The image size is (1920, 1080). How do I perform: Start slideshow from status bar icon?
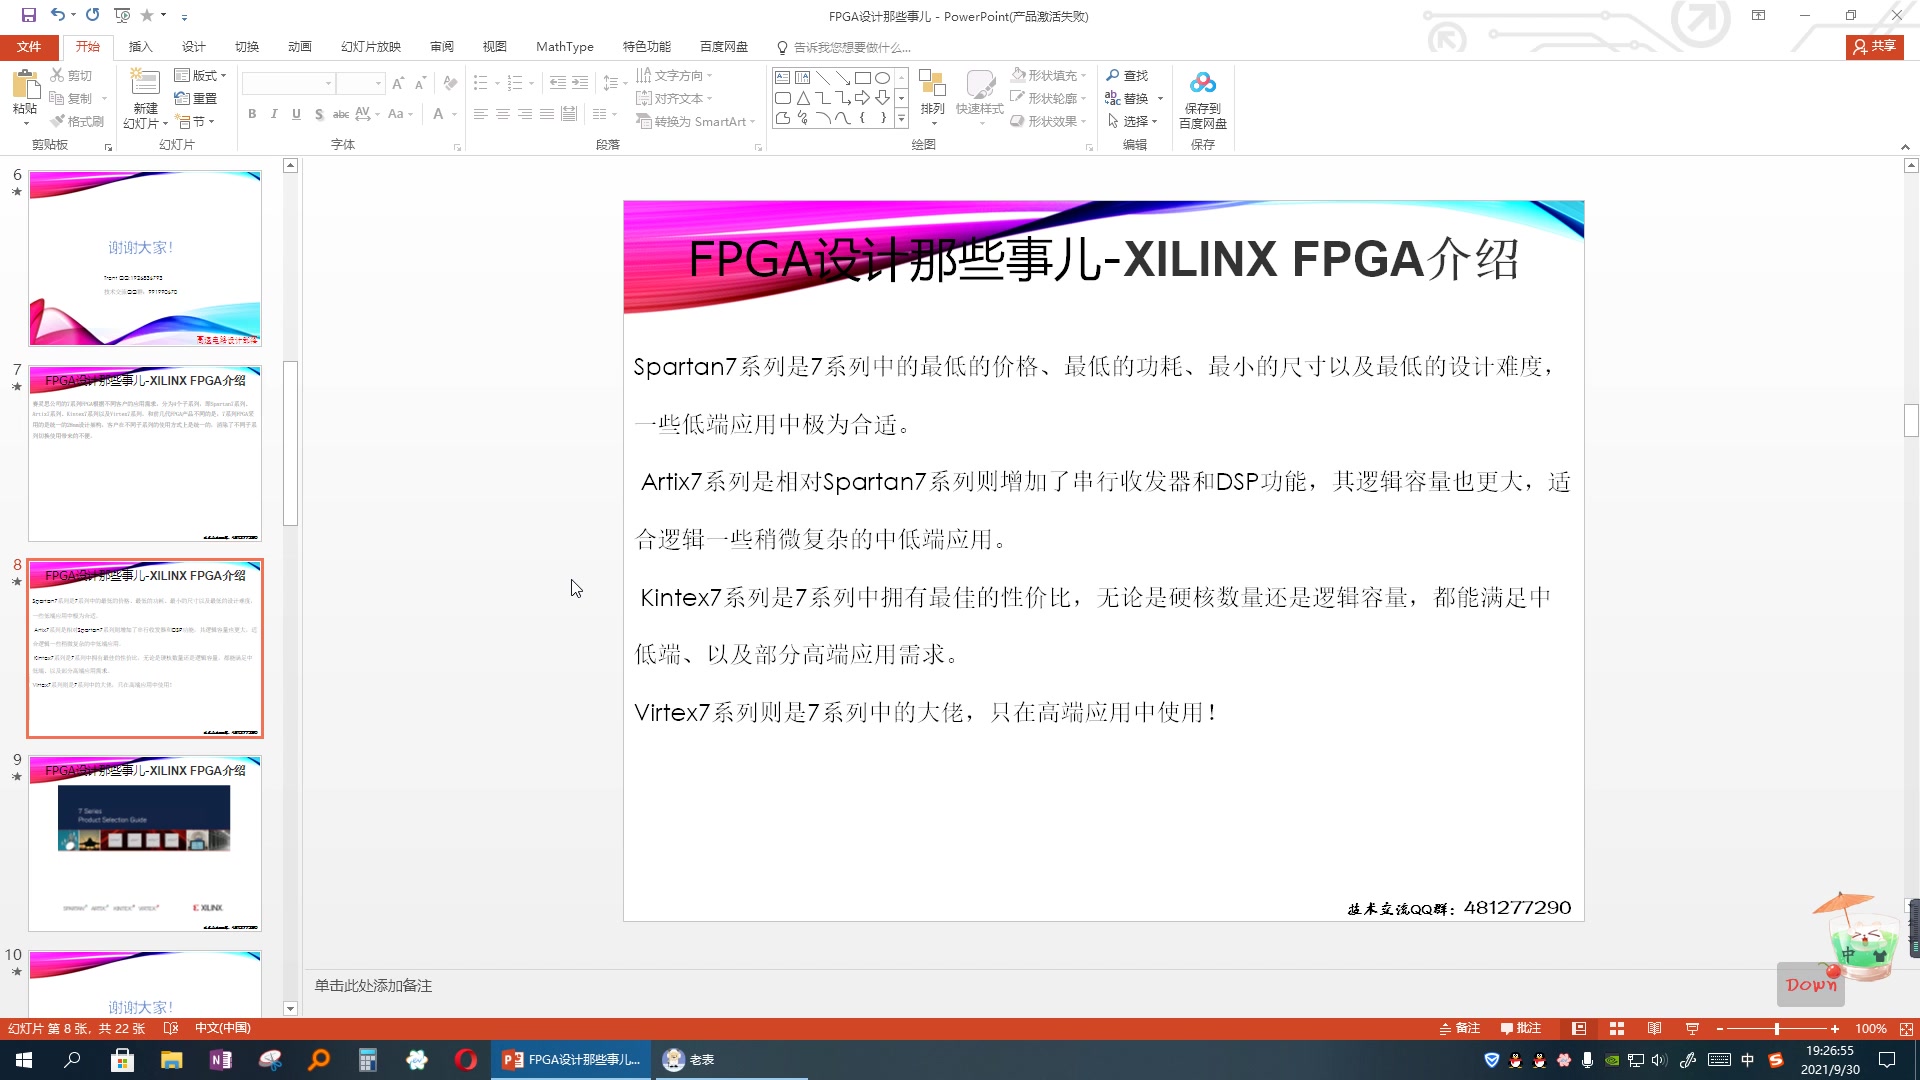pos(1692,1029)
